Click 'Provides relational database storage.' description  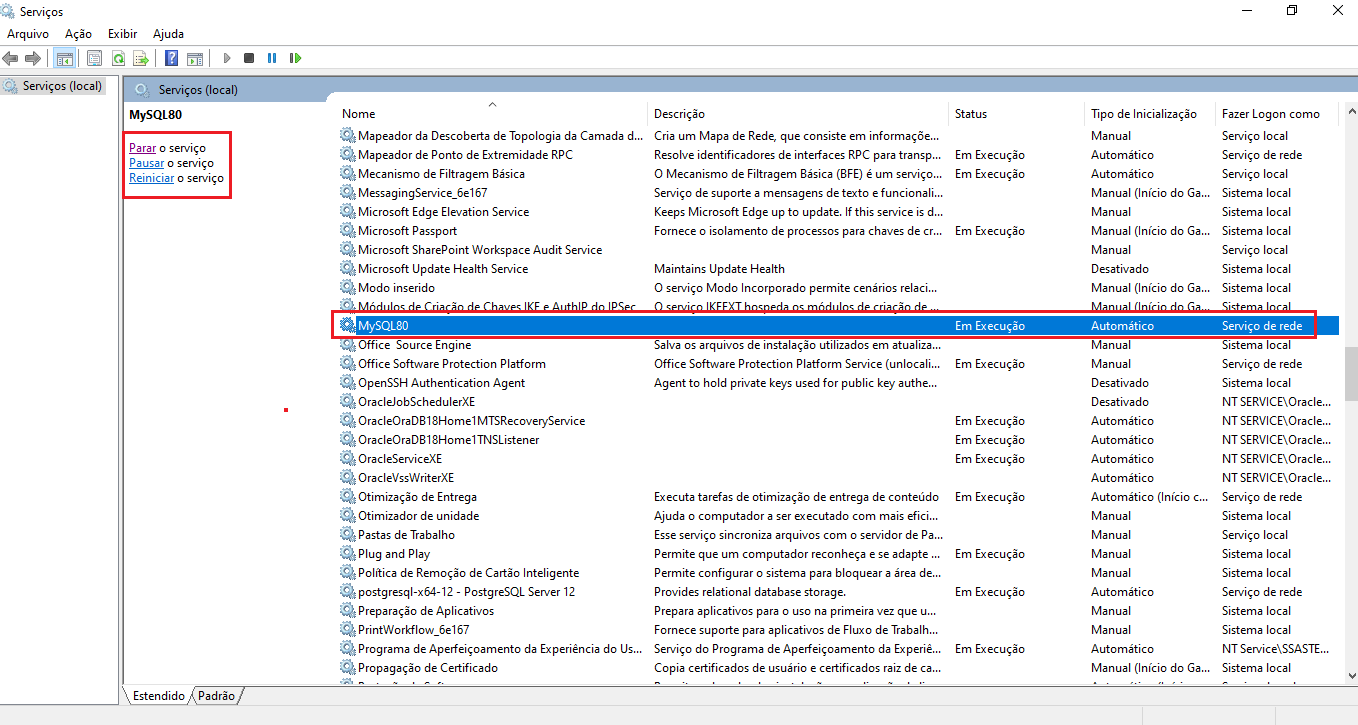coord(751,592)
